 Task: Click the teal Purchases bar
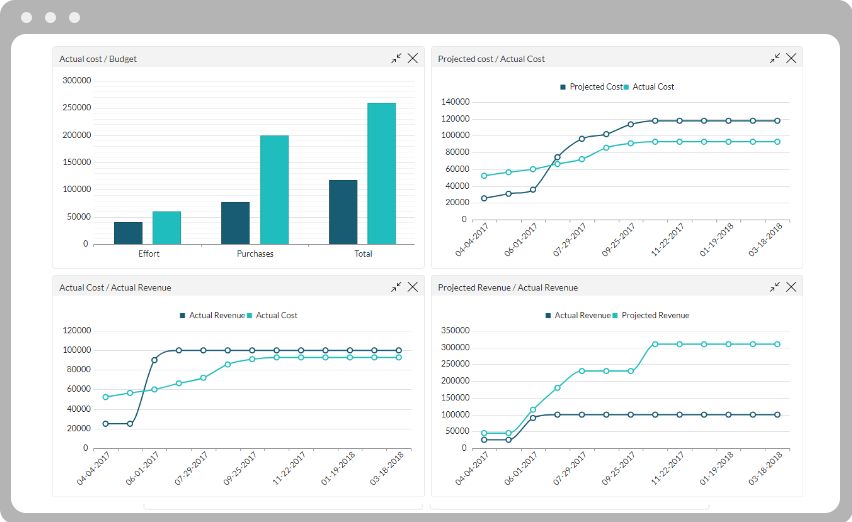274,189
